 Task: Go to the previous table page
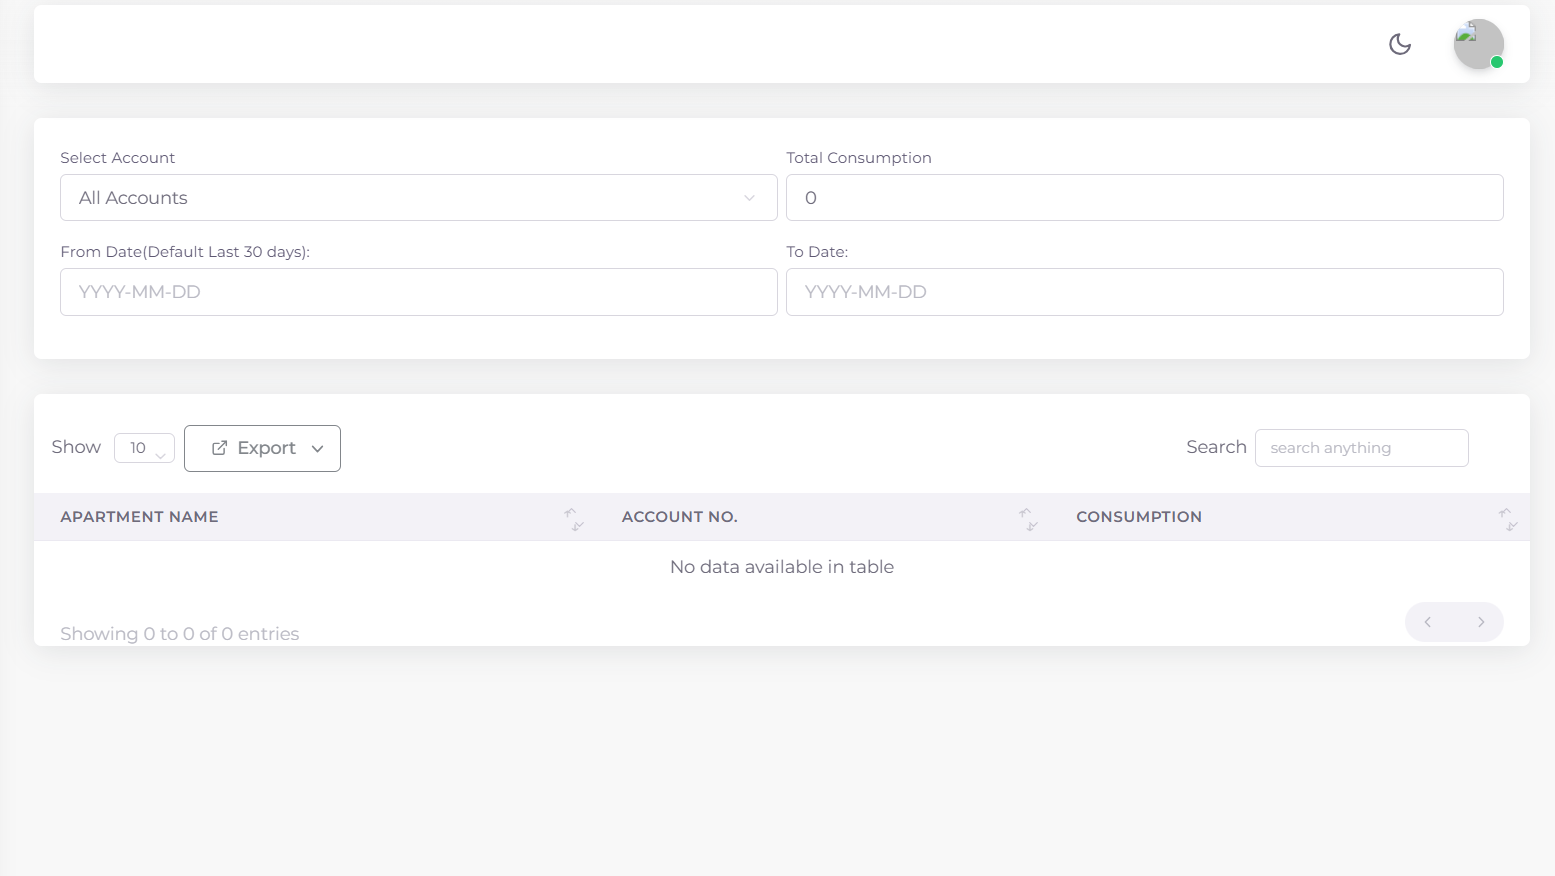point(1428,622)
